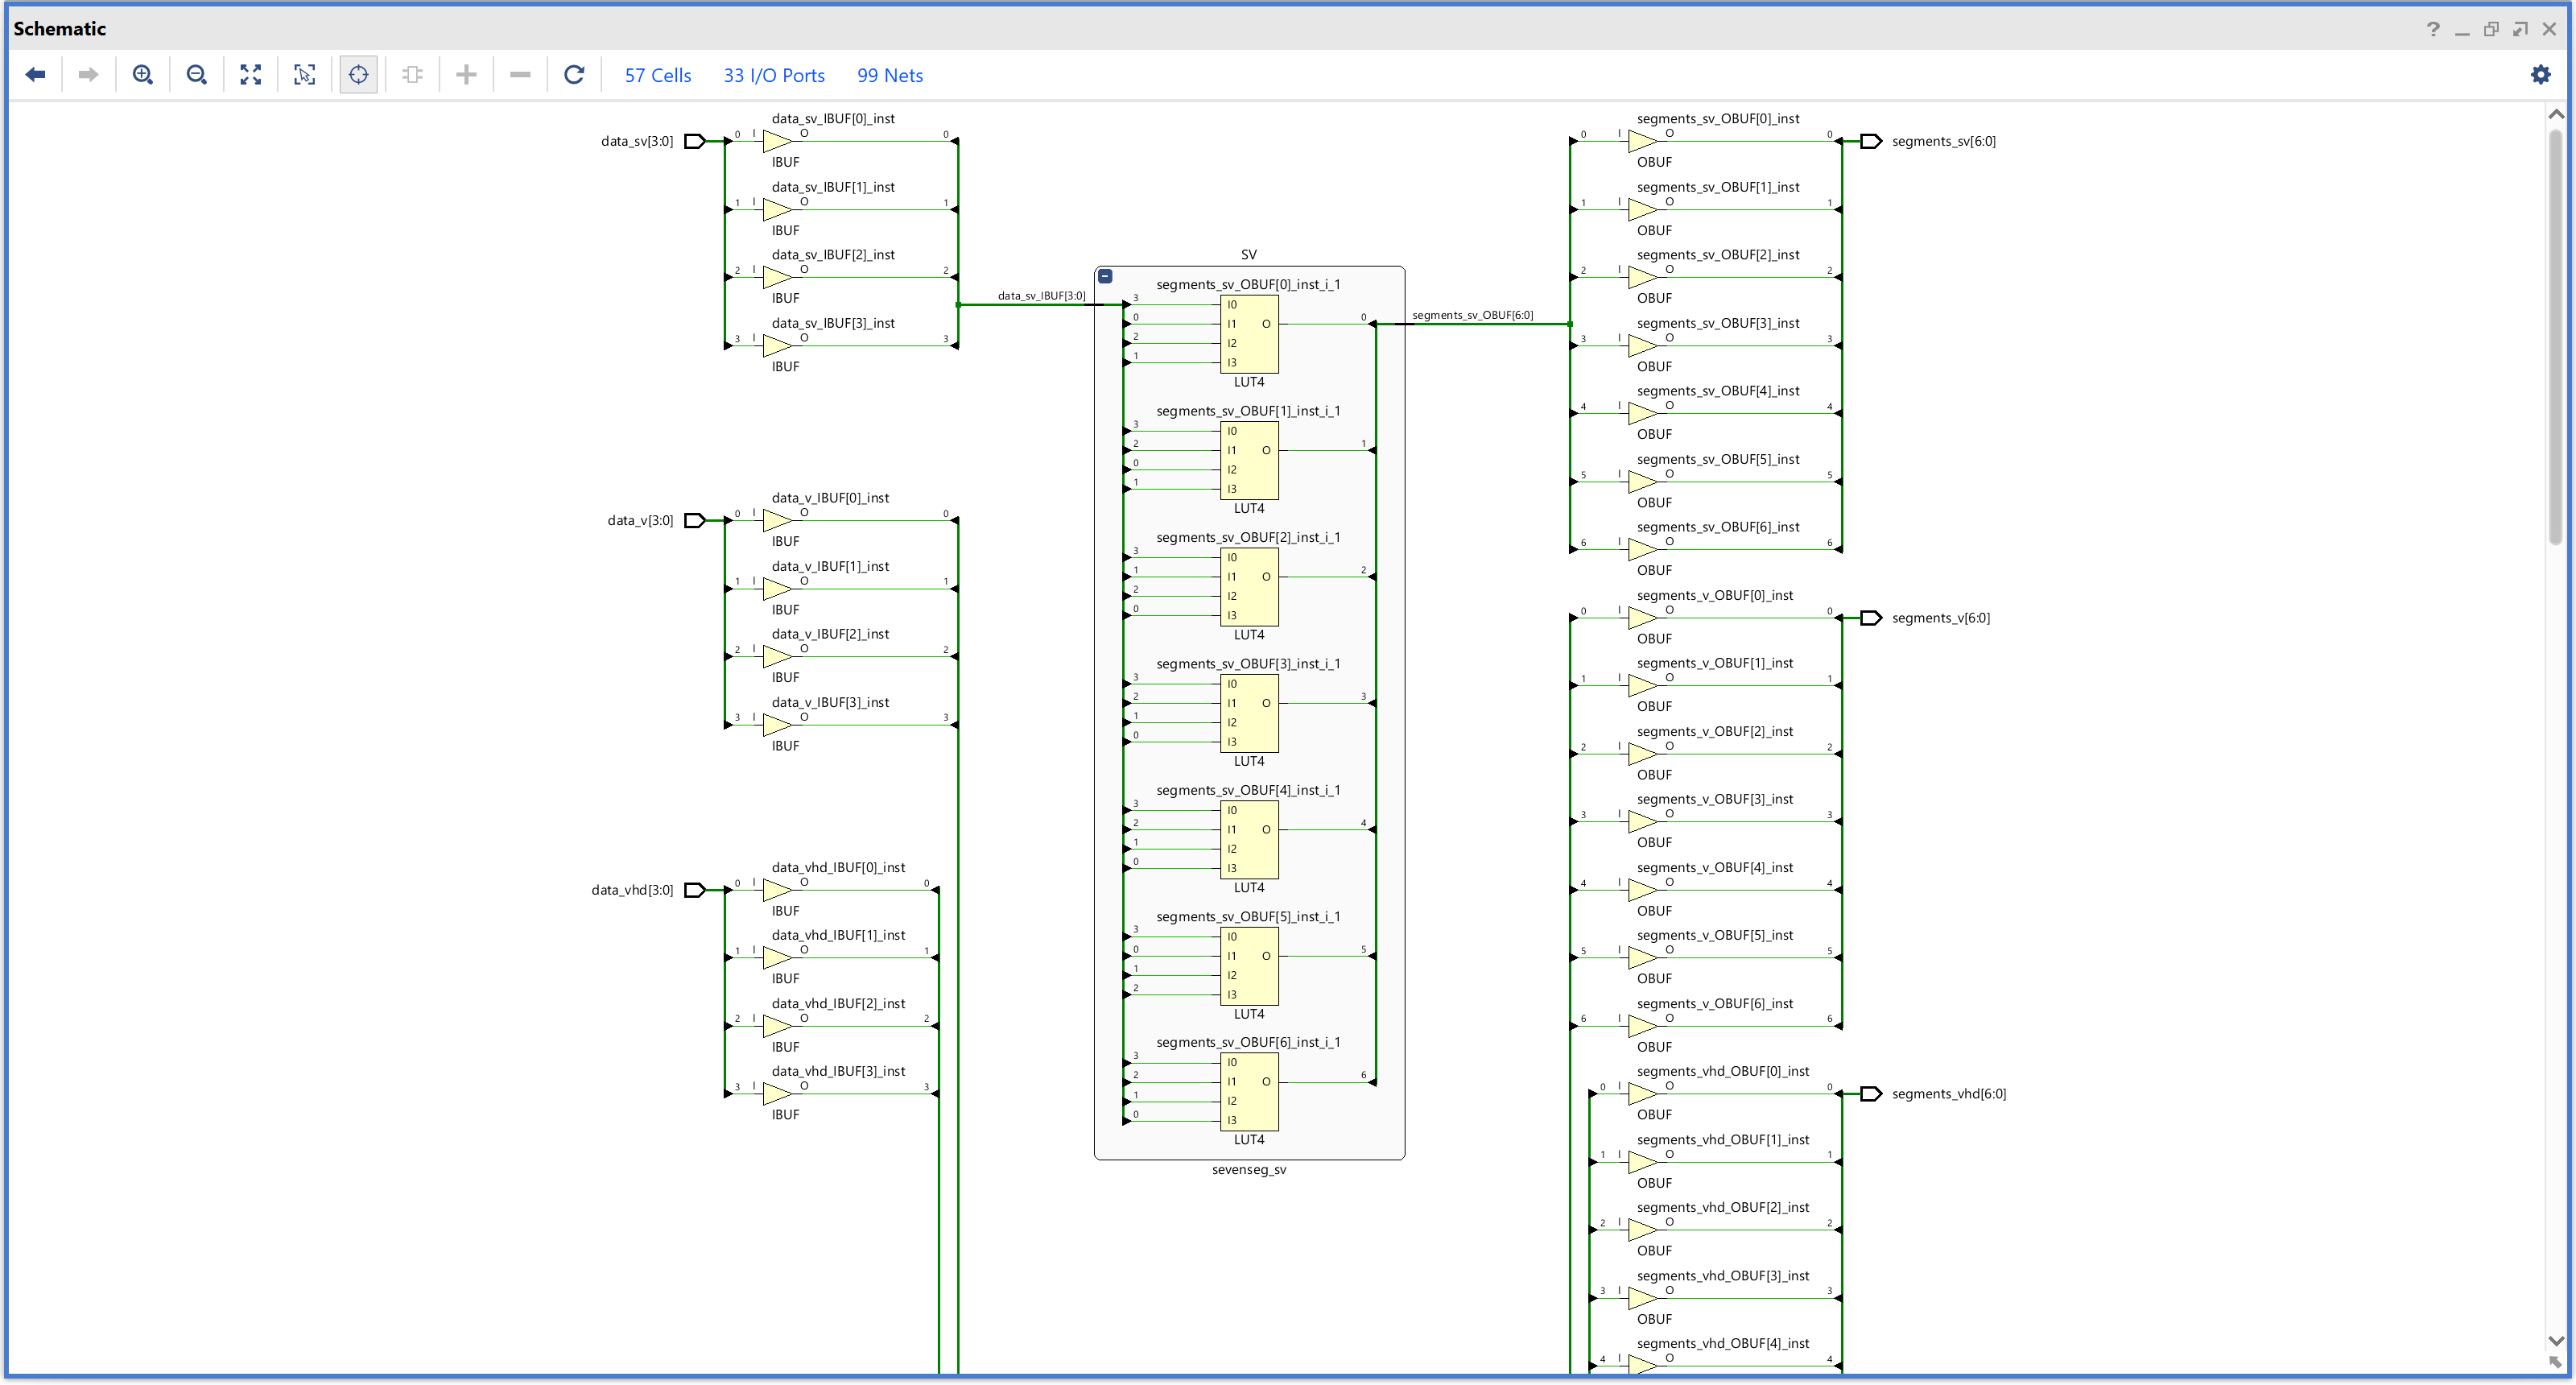
Task: Click the forward arrow in schematic toolbar
Action: point(88,75)
